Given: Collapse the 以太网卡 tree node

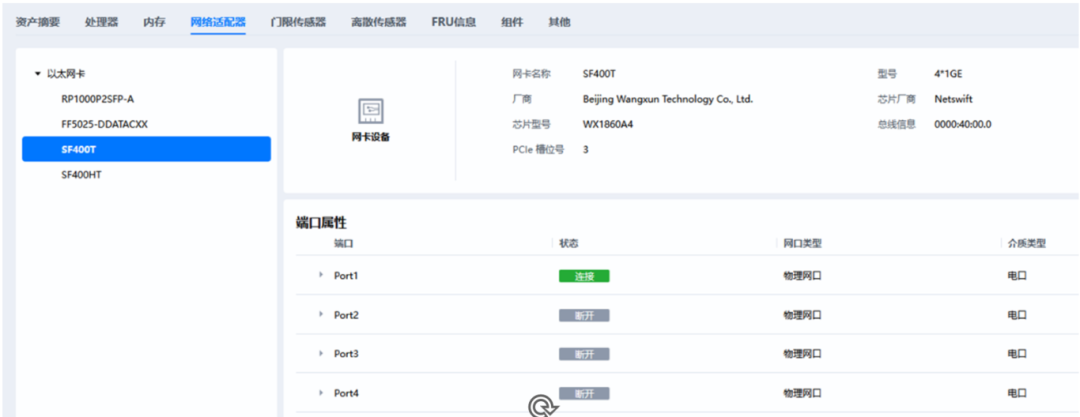Looking at the screenshot, I should pyautogui.click(x=38, y=74).
